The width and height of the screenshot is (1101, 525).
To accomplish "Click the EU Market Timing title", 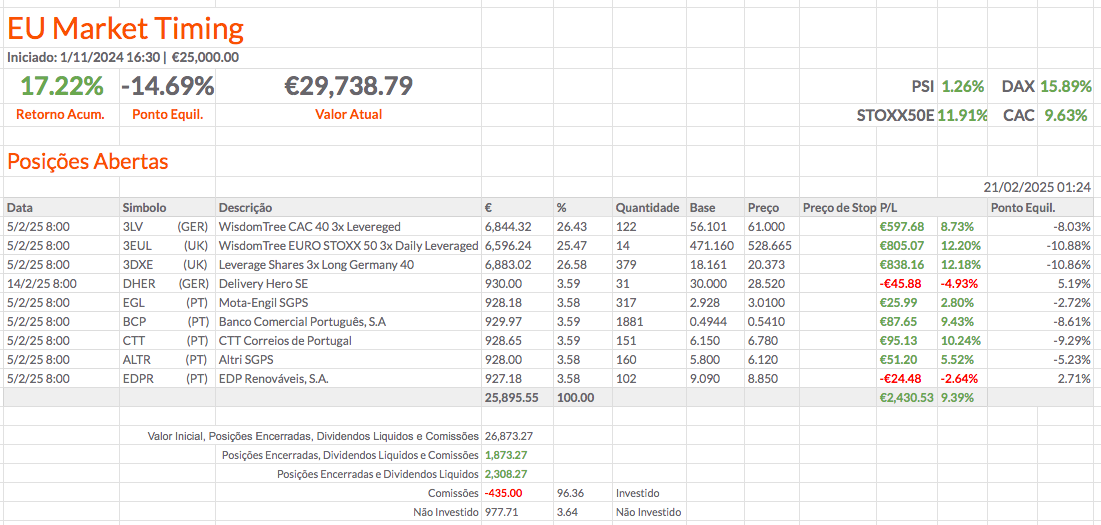I will point(126,28).
